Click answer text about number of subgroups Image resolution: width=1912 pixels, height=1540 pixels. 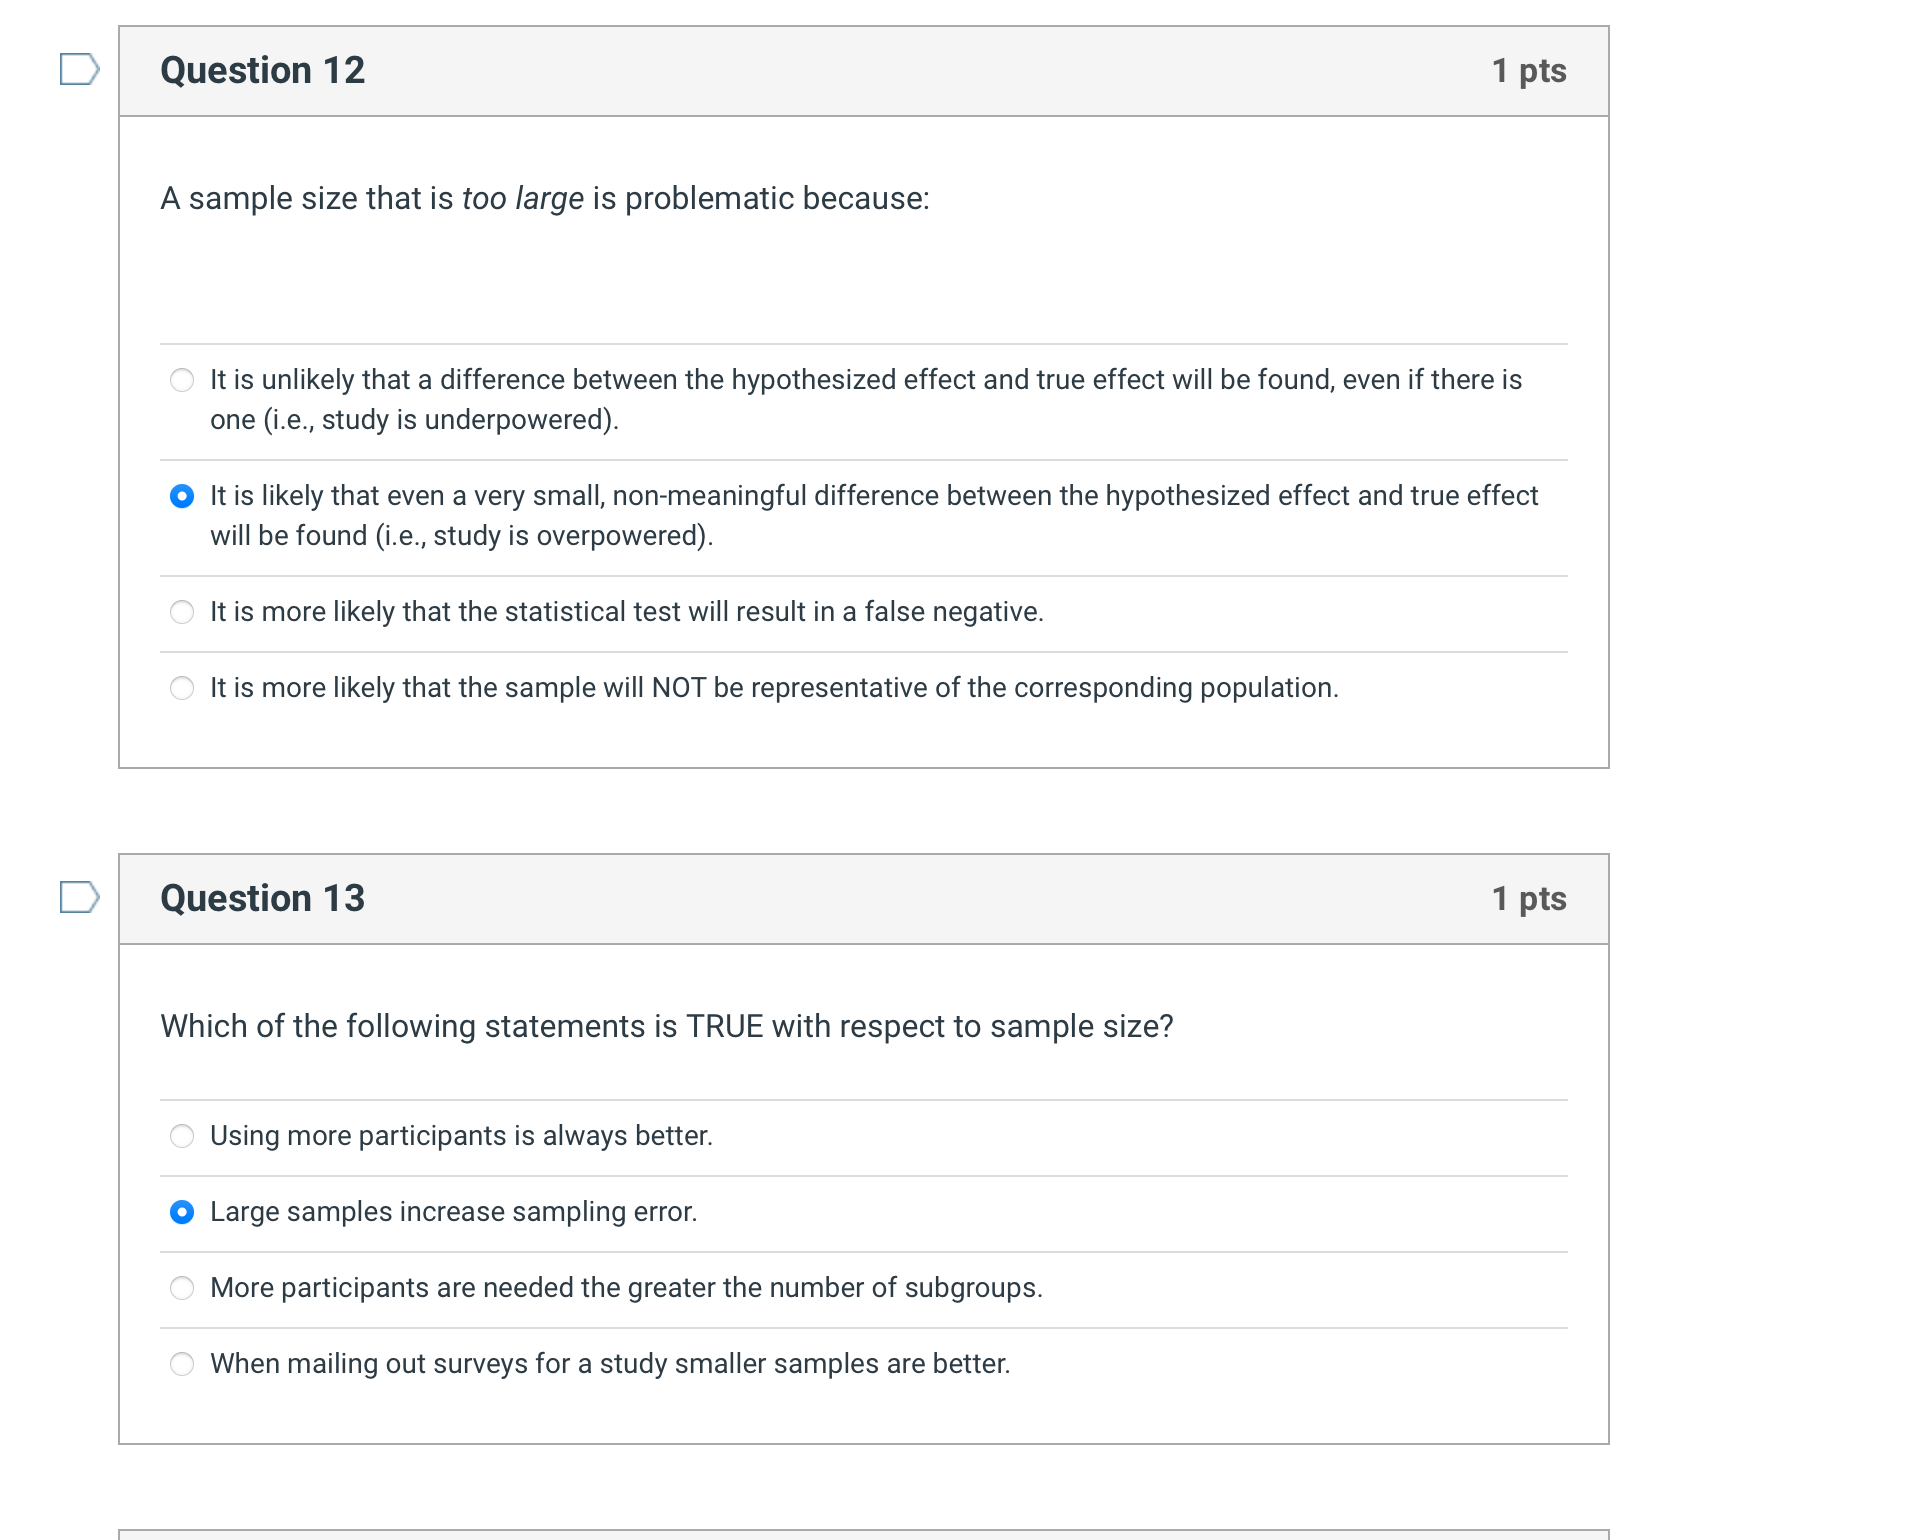[x=627, y=1288]
